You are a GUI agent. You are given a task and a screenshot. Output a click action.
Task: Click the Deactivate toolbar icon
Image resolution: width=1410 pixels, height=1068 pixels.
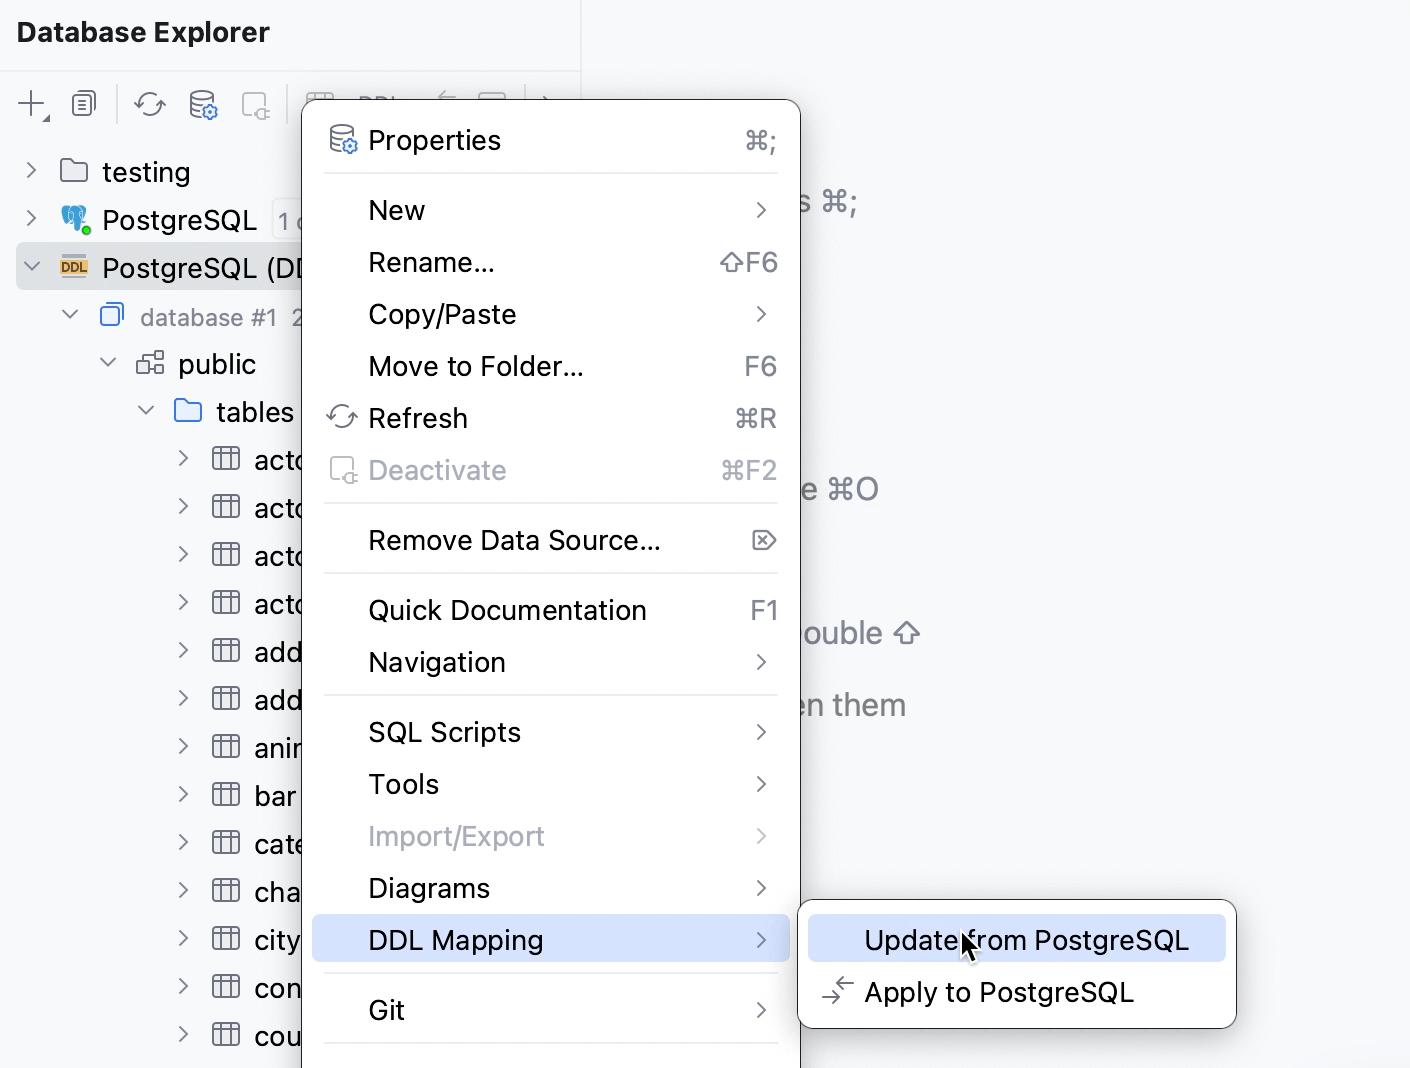[255, 104]
